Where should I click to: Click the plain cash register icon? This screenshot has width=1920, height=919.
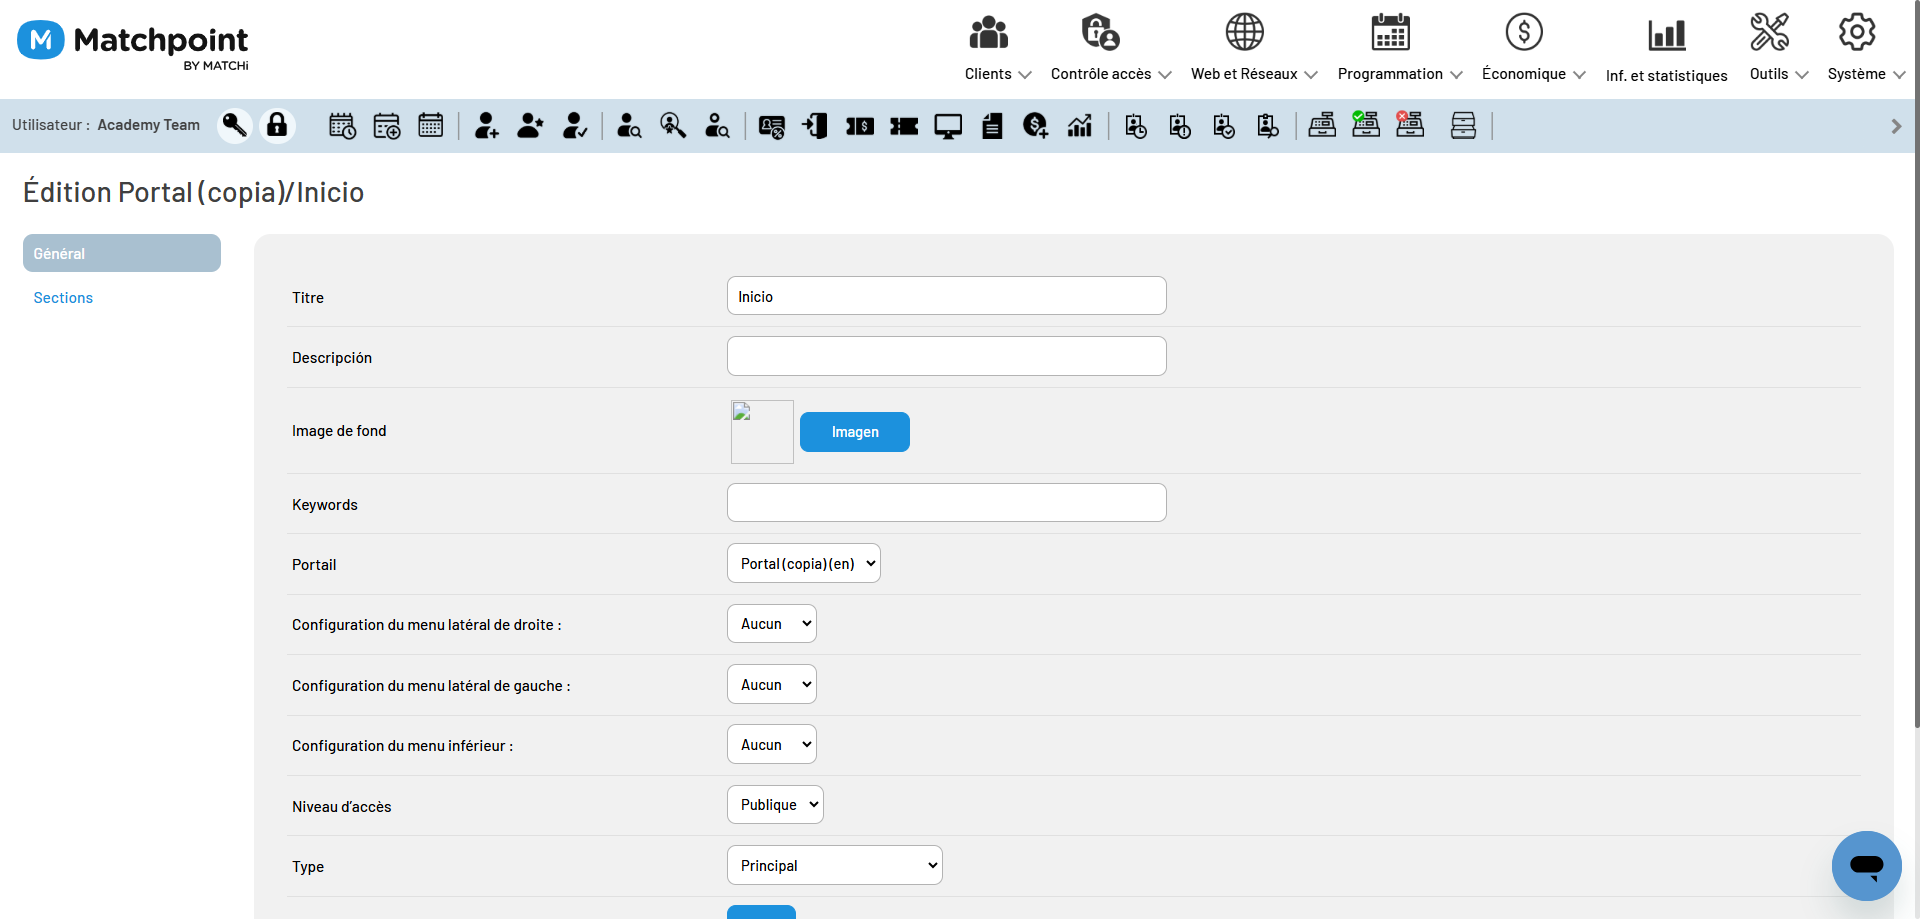(x=1322, y=125)
